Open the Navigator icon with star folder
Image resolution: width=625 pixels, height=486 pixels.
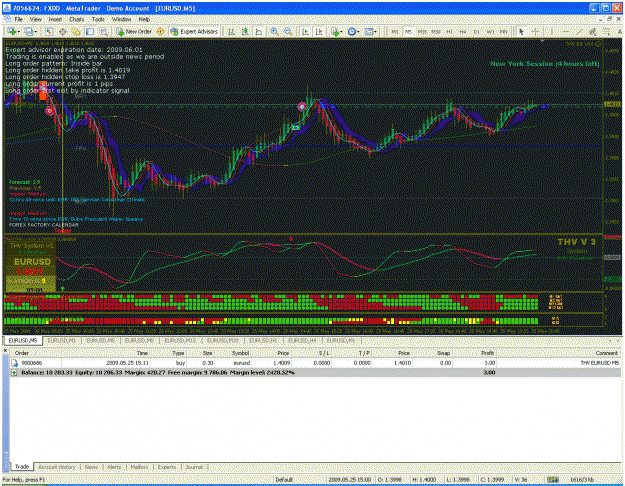coord(76,31)
